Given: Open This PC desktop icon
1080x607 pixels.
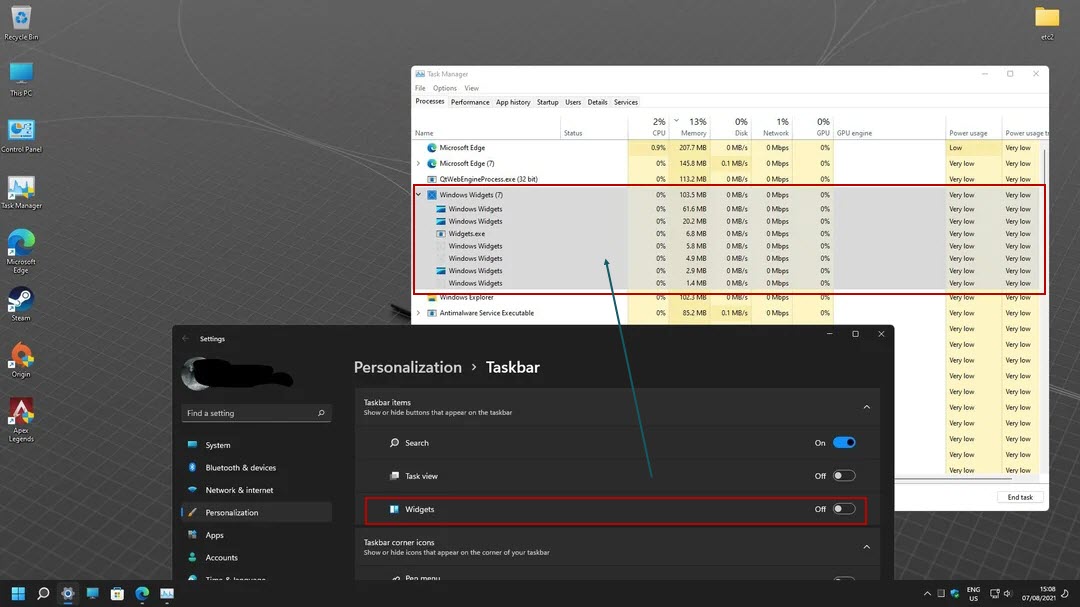Looking at the screenshot, I should 21,79.
